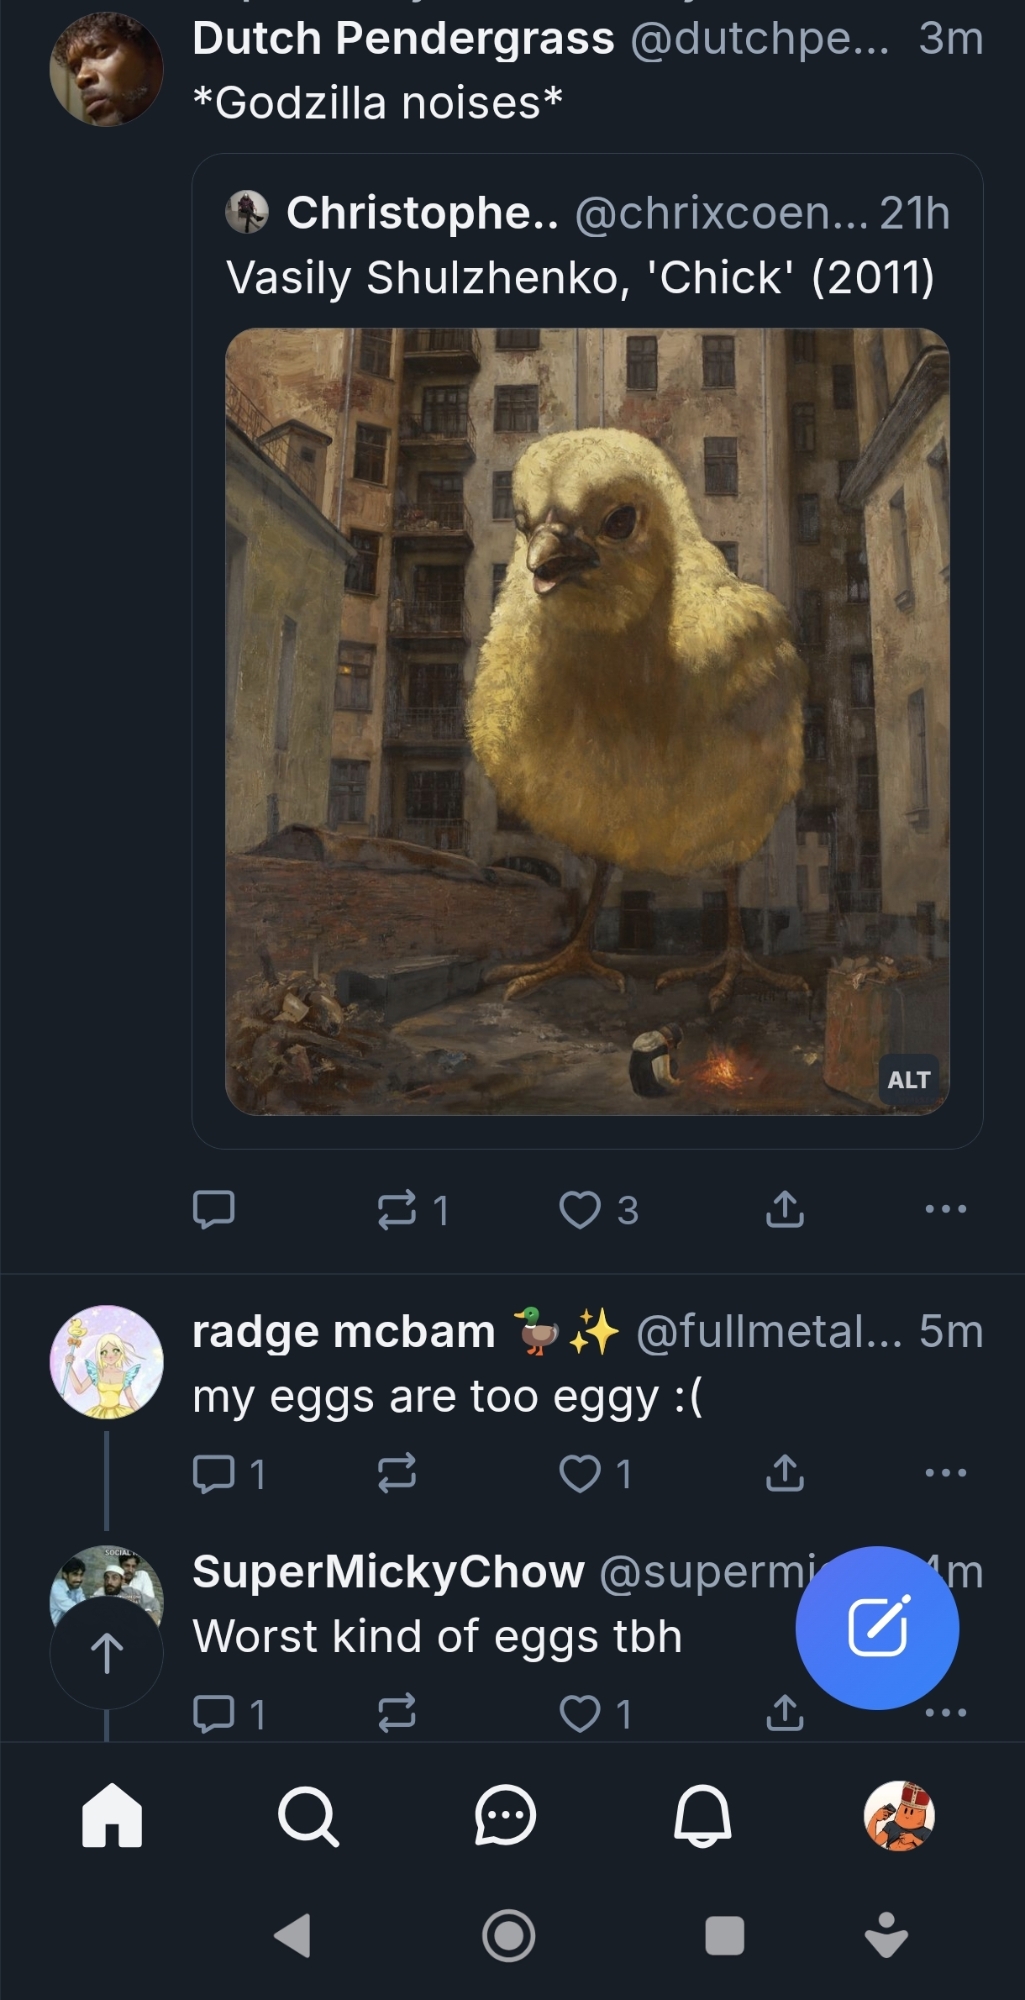Screen dimensions: 1025x2000
Task: Open the Notifications bell tab
Action: click(702, 1815)
